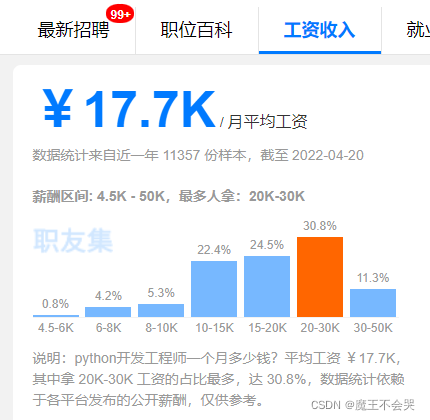Open the 最新招聘 tab

click(73, 30)
